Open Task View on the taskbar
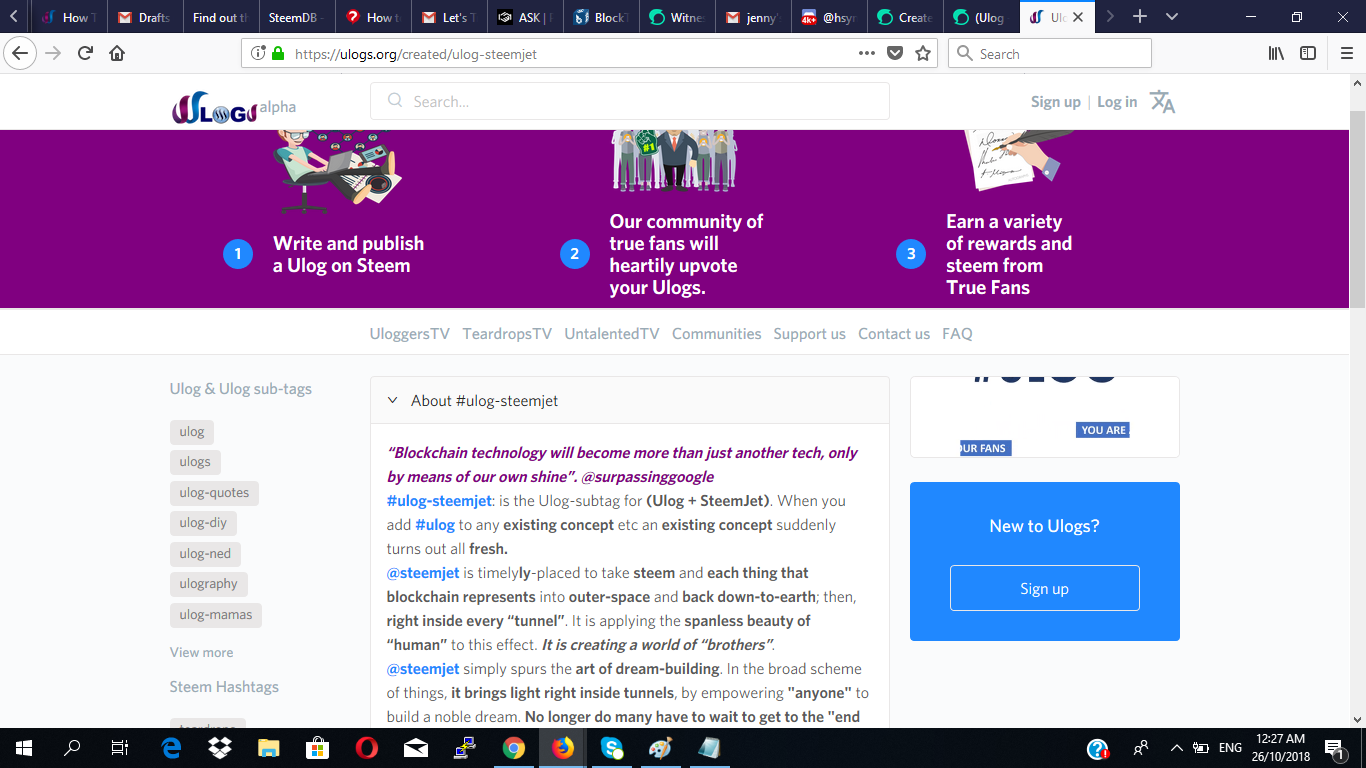1366x768 pixels. [120, 748]
